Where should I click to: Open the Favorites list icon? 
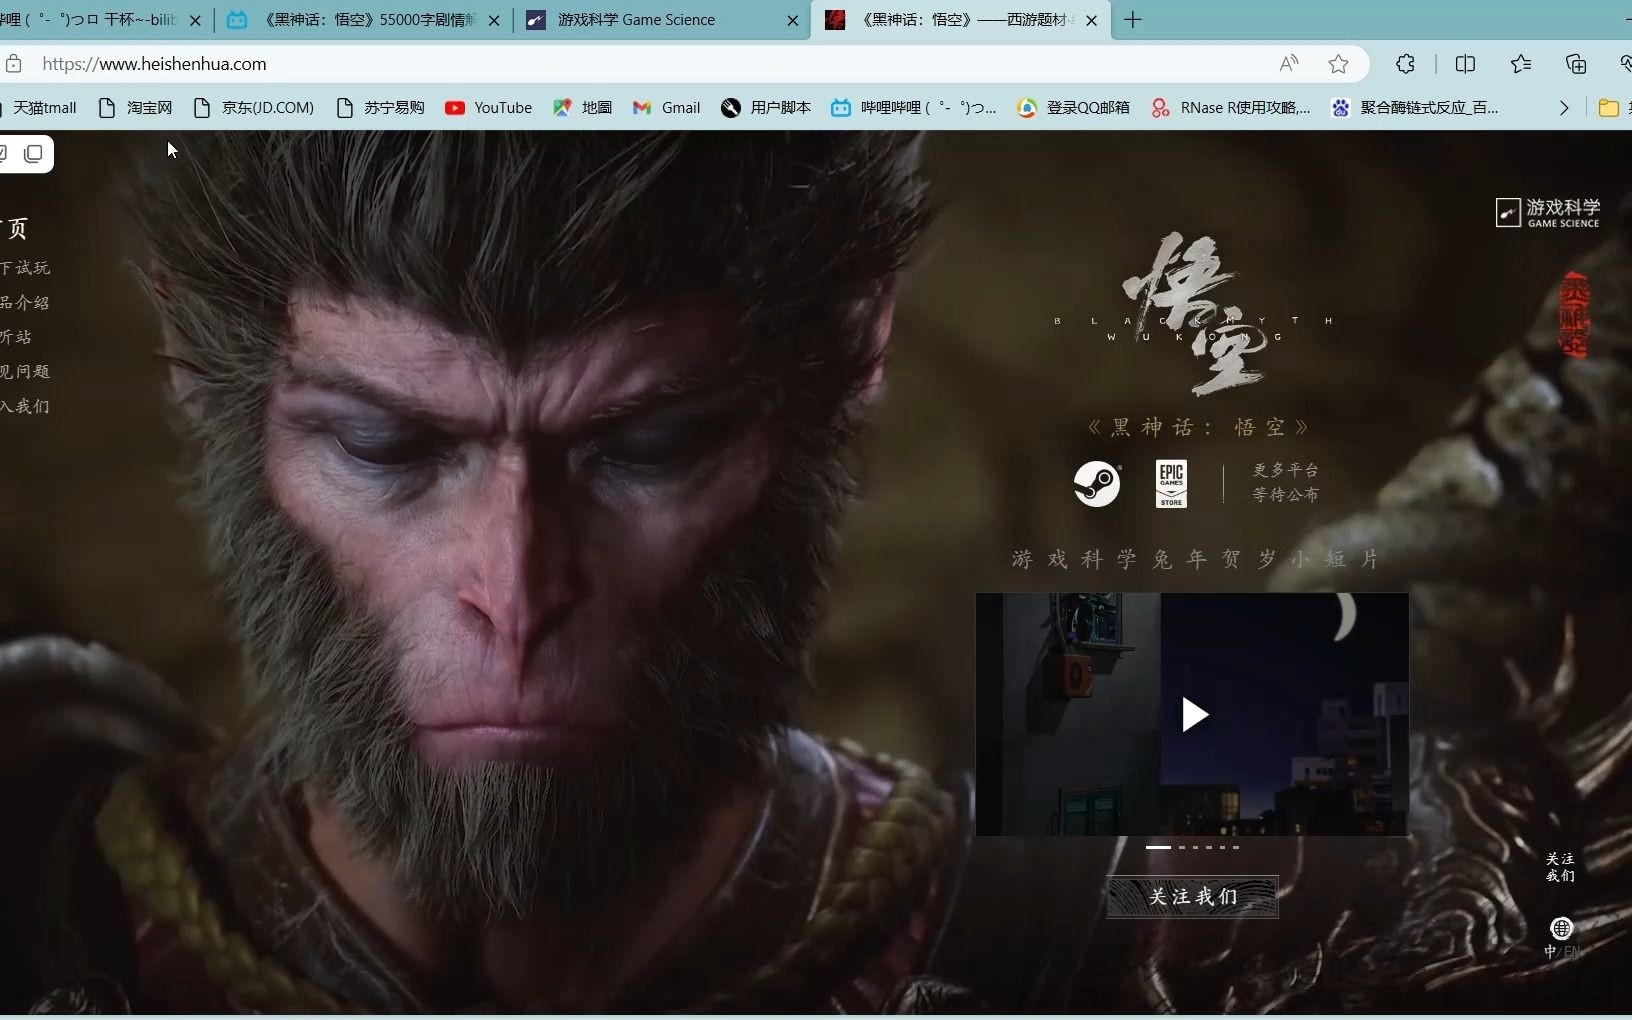[x=1521, y=64]
